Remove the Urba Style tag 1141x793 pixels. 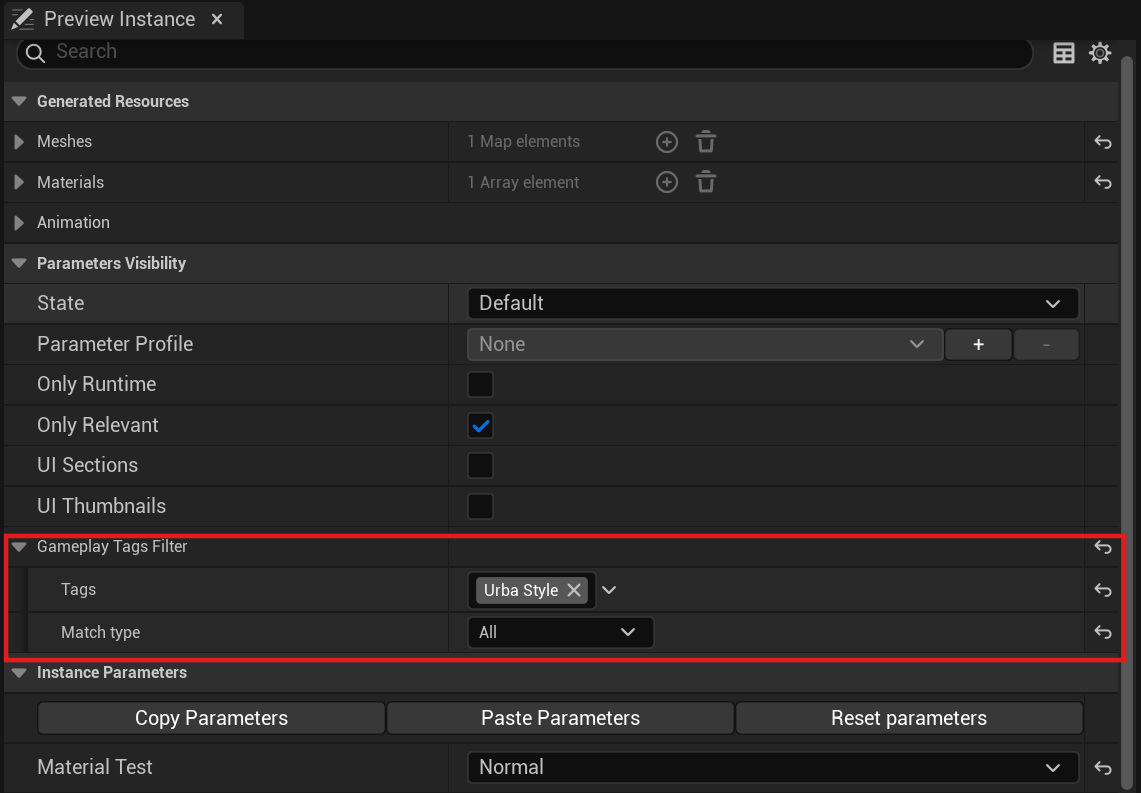tap(573, 590)
